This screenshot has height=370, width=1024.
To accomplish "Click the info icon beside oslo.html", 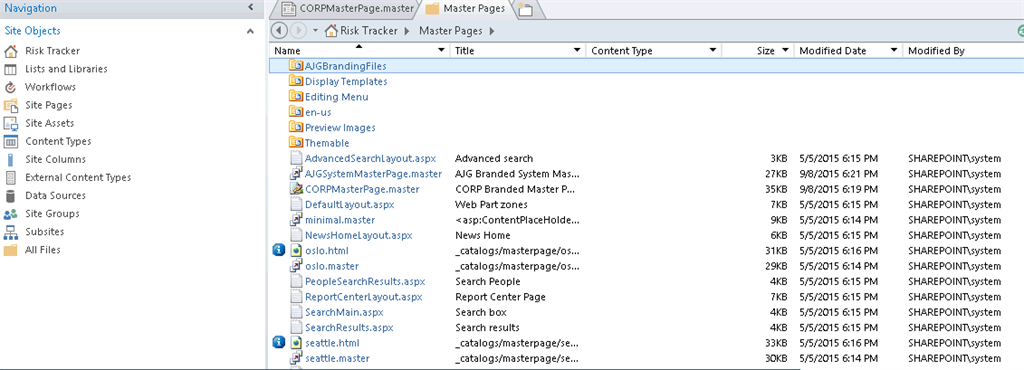I will 278,251.
